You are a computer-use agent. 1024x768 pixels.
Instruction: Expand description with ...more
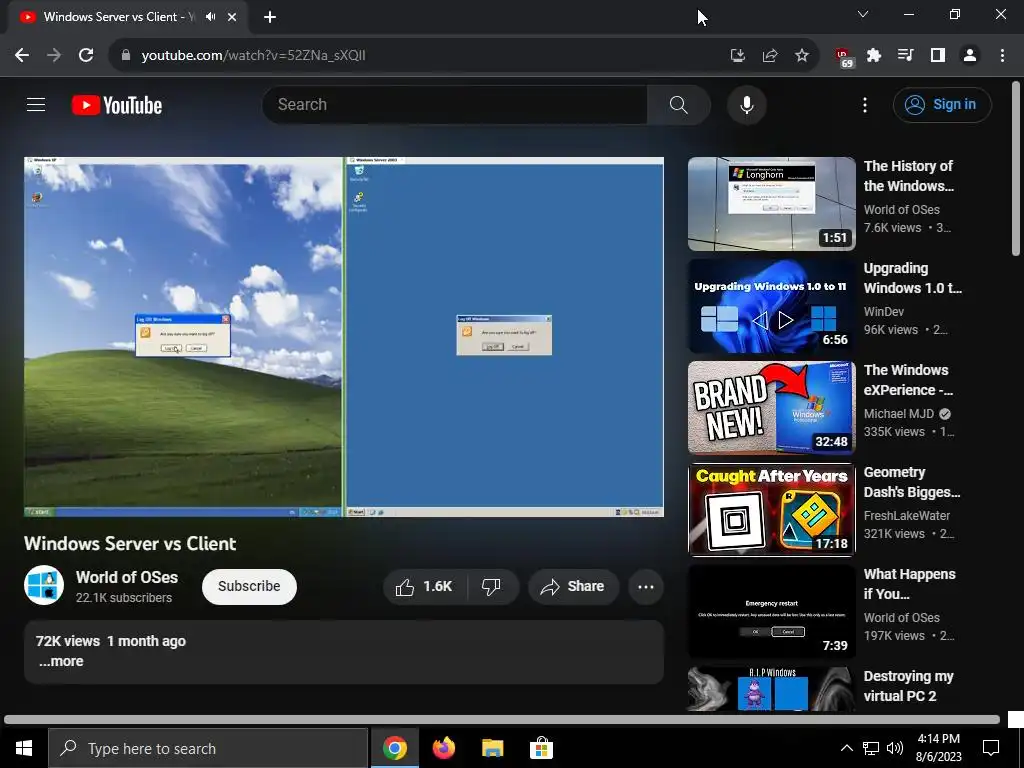60,661
